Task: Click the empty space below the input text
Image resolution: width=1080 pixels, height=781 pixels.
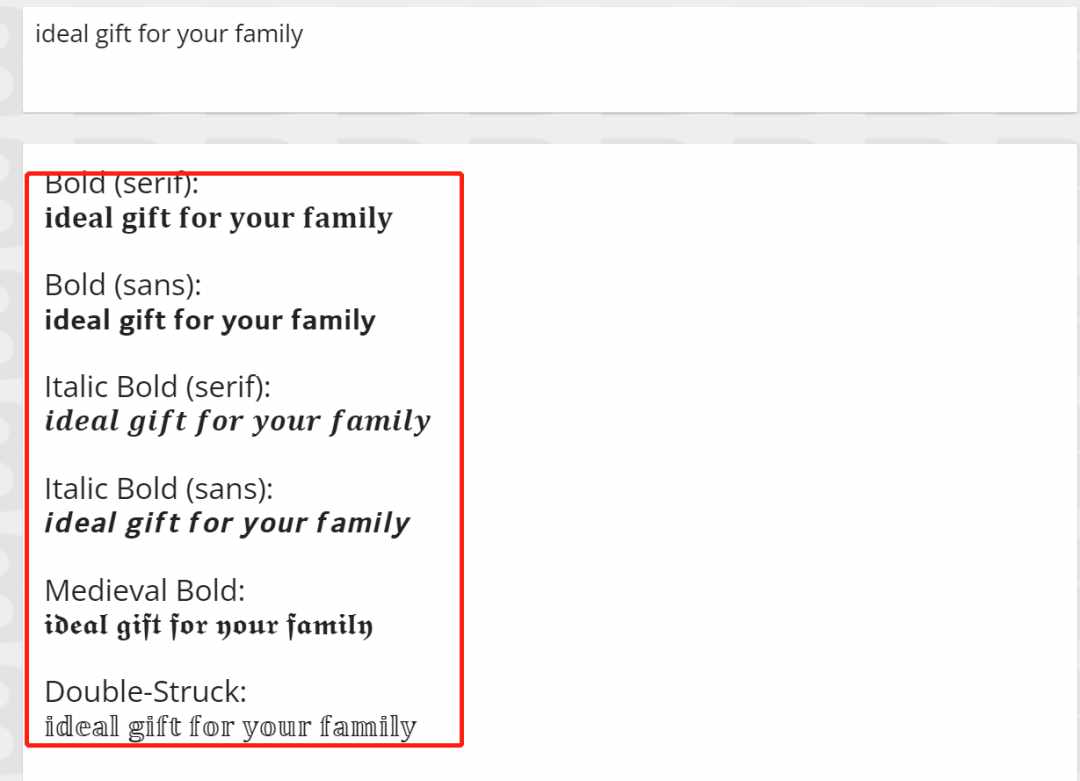Action: (x=549, y=83)
